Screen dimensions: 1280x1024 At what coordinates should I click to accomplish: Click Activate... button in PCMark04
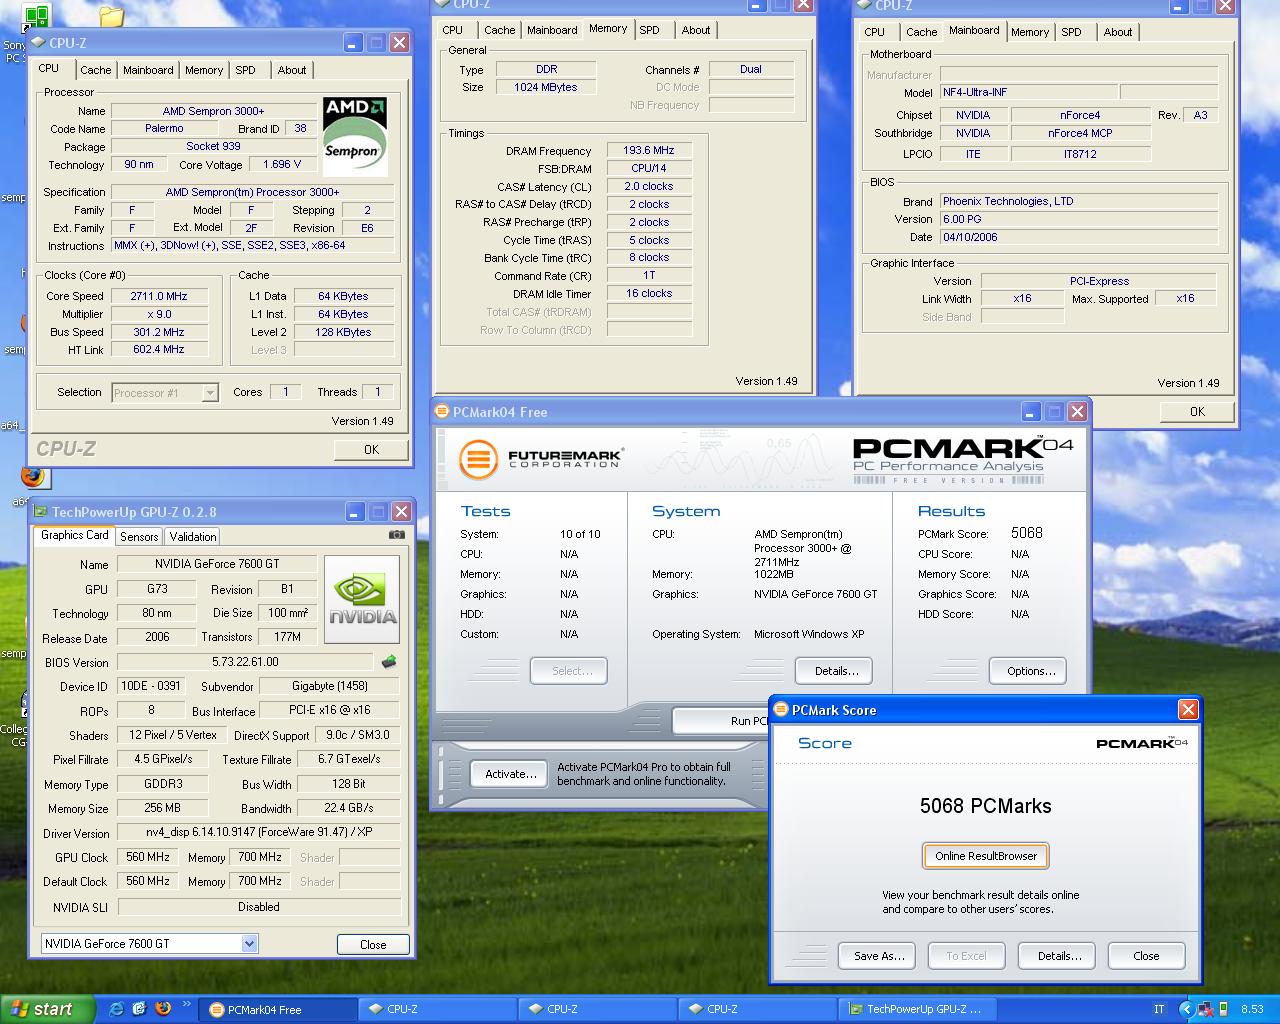tap(511, 774)
